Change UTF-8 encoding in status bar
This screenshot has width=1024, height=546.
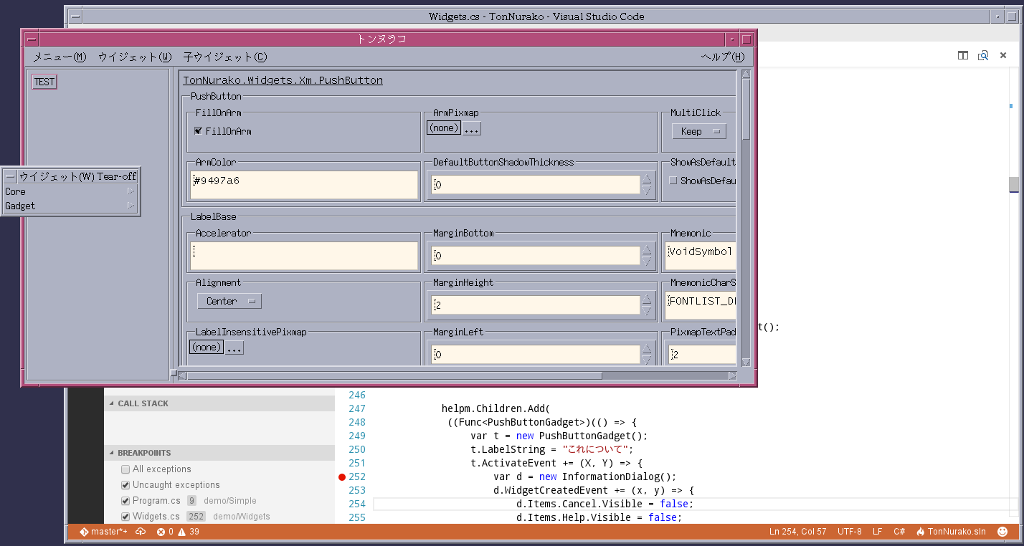point(849,532)
